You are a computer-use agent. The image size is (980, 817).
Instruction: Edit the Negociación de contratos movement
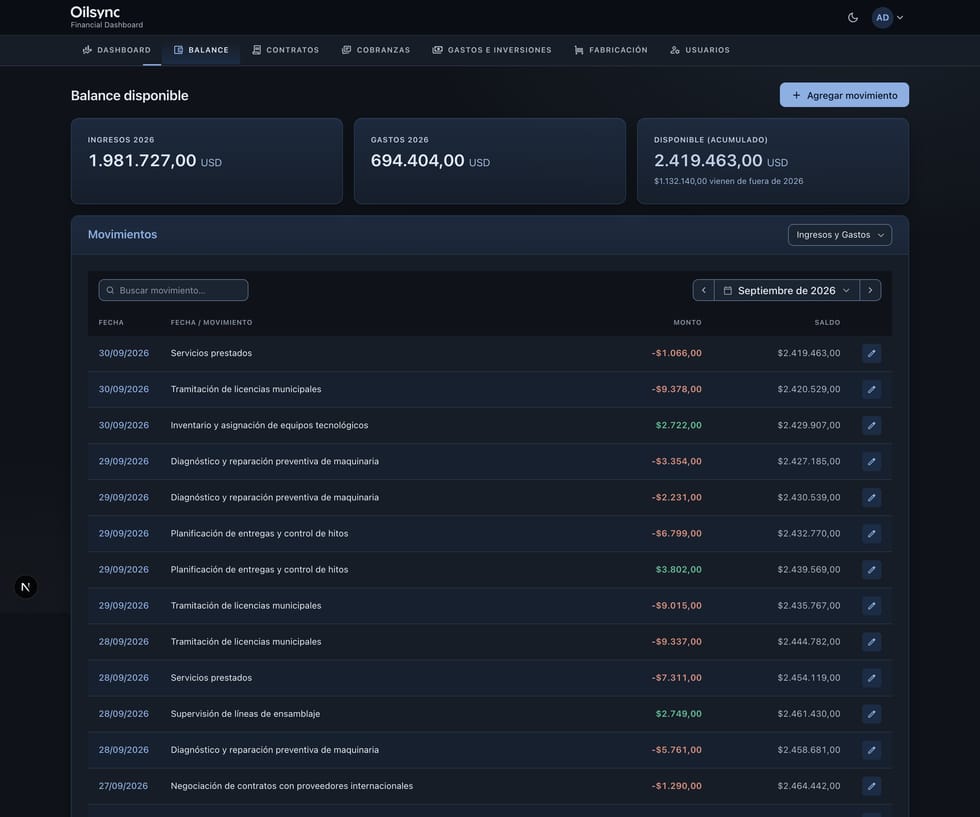coord(871,786)
